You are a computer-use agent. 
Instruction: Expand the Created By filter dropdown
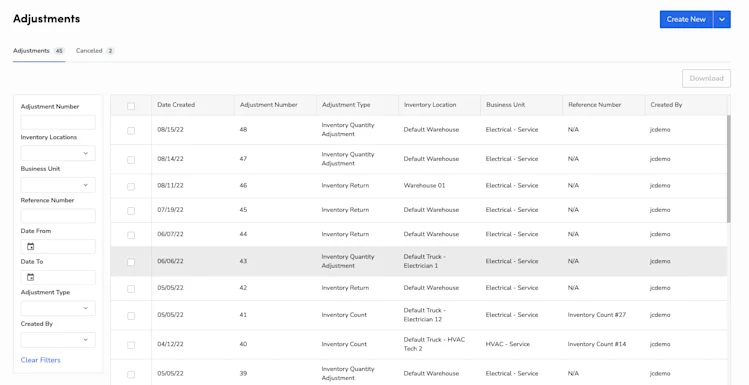click(58, 340)
